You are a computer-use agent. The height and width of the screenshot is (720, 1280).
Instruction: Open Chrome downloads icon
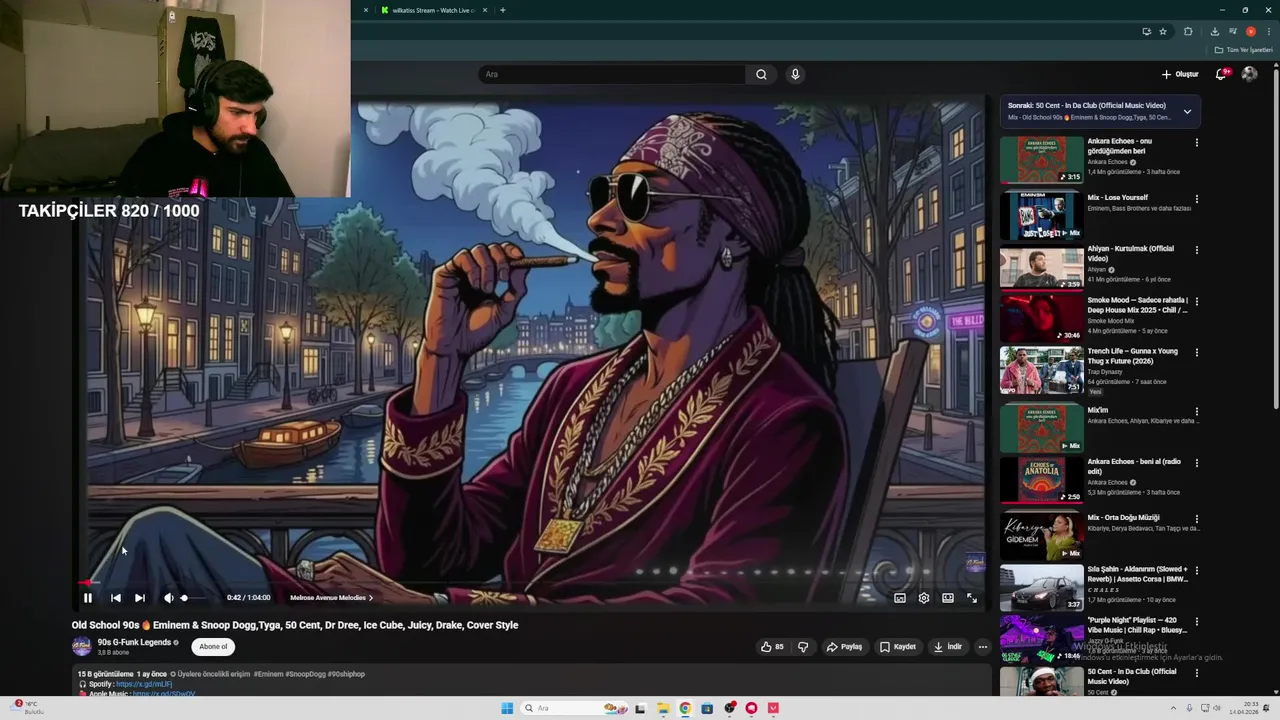point(1214,31)
